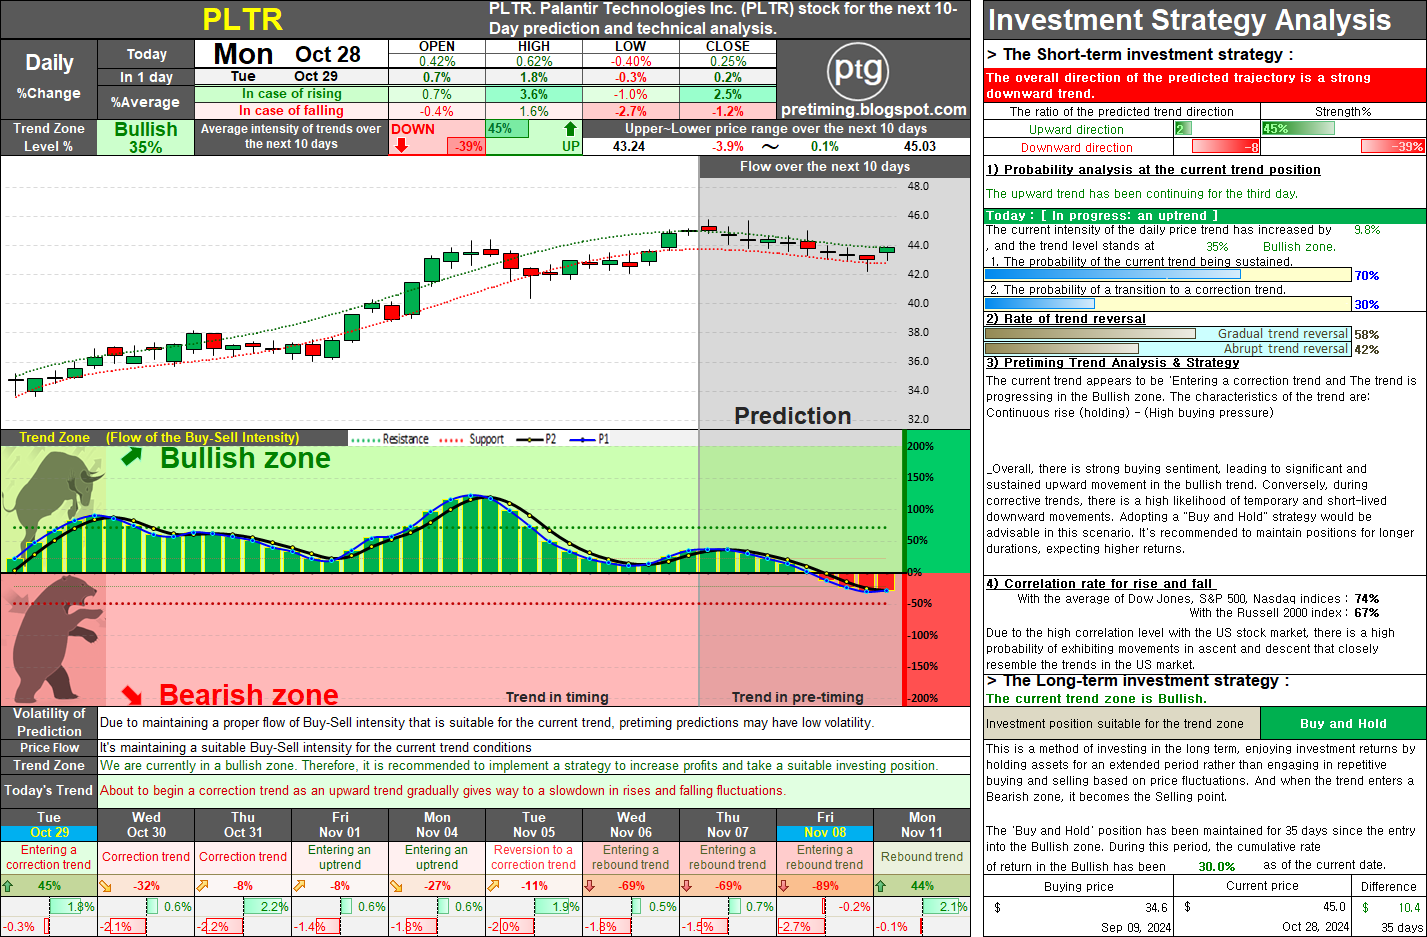1427x937 pixels.
Task: Click the lower price value 43.24
Action: click(x=629, y=146)
